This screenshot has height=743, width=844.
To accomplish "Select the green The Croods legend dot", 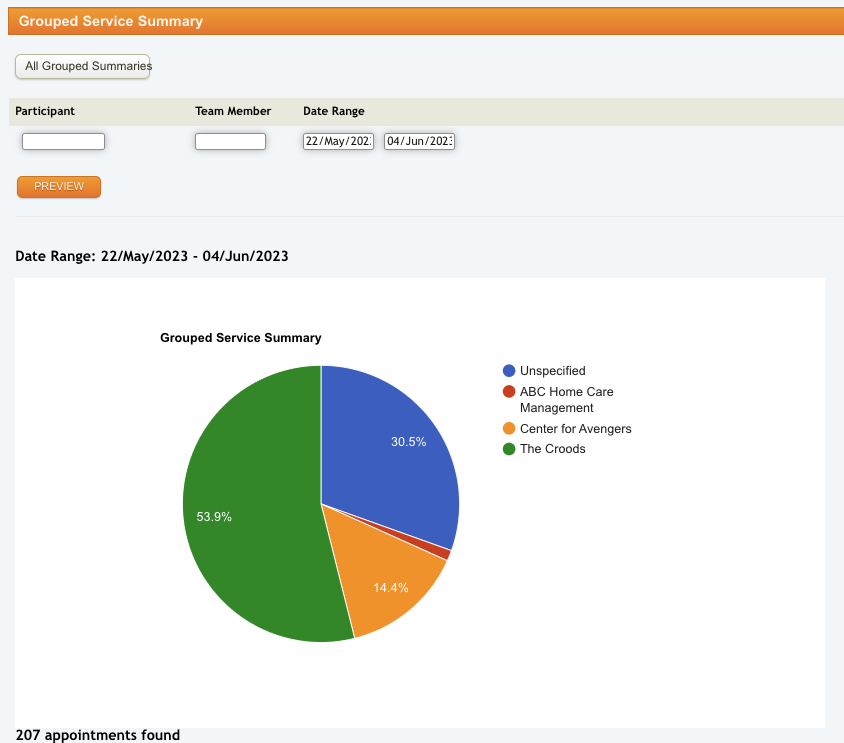I will (509, 448).
